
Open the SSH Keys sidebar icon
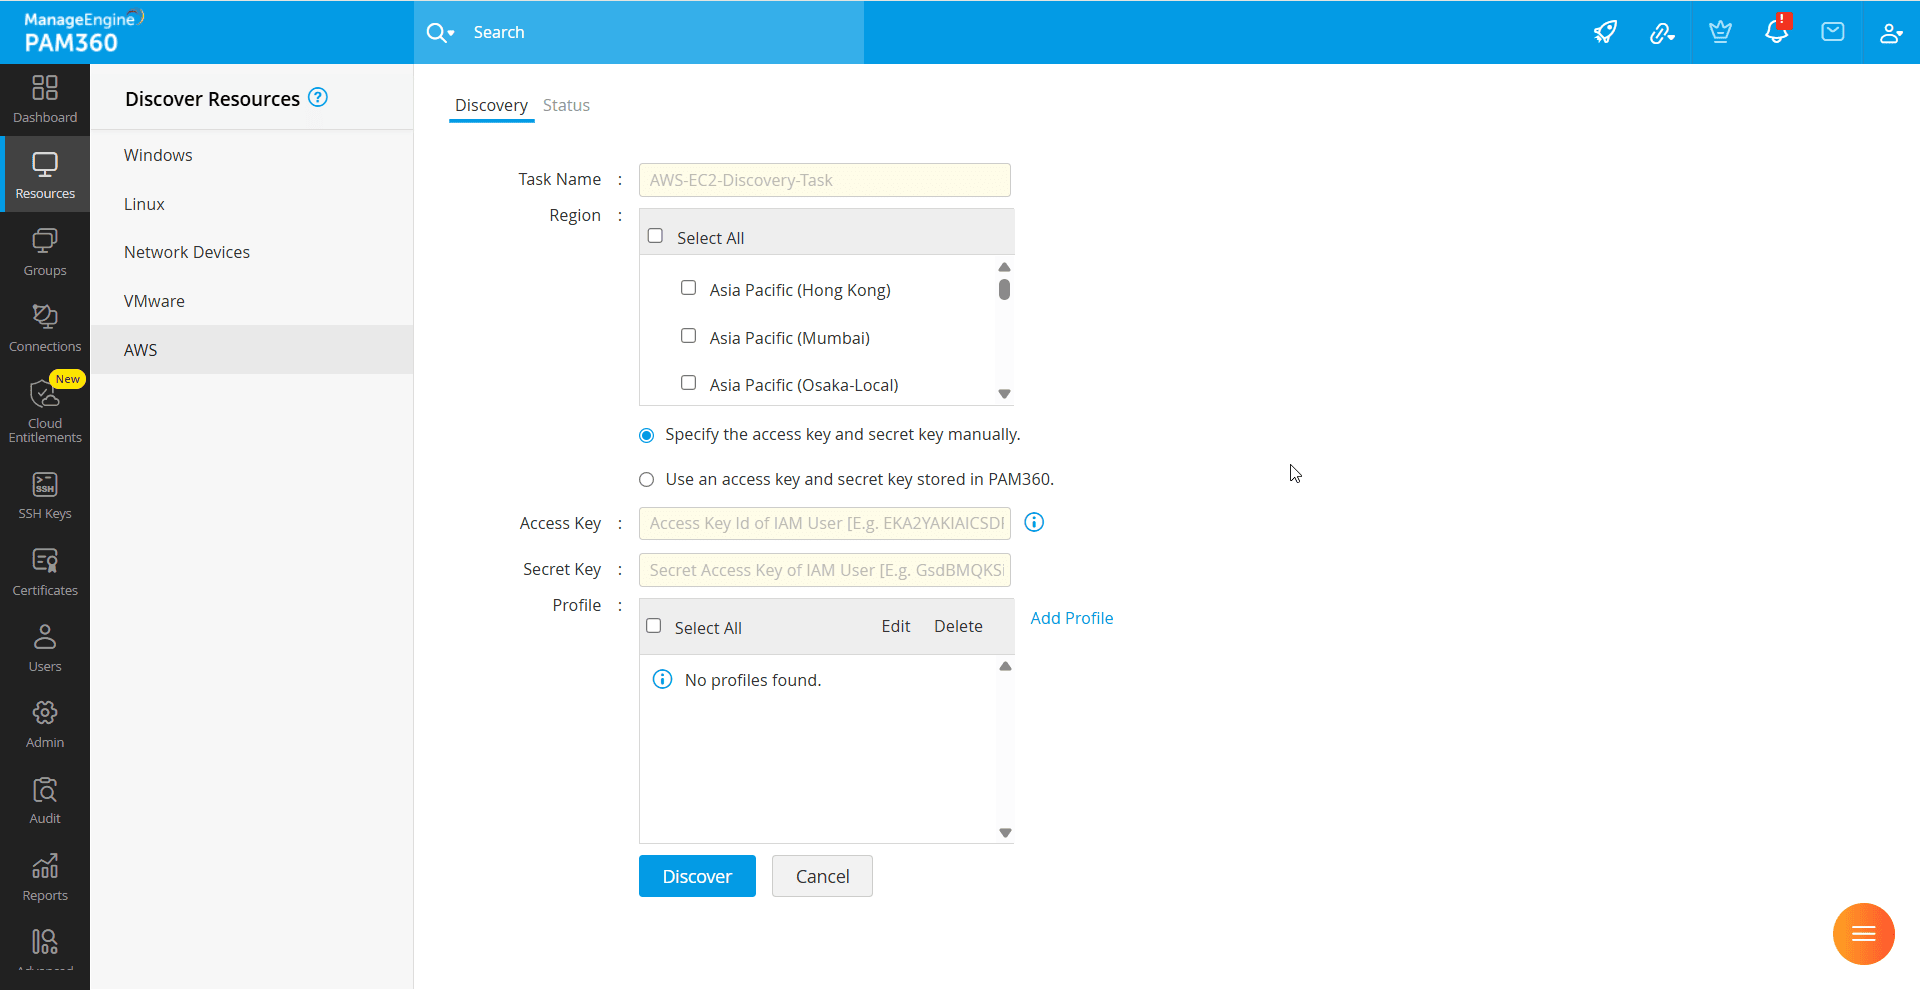[45, 496]
